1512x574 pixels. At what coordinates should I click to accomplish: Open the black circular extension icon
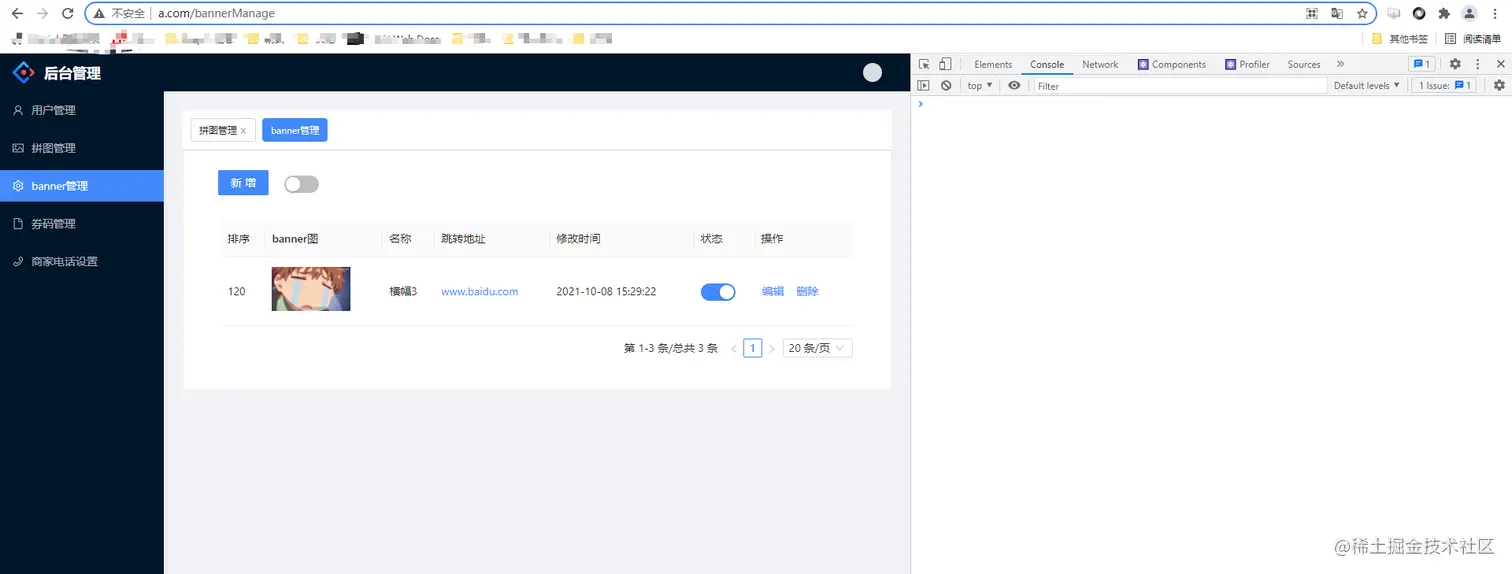tap(1419, 14)
